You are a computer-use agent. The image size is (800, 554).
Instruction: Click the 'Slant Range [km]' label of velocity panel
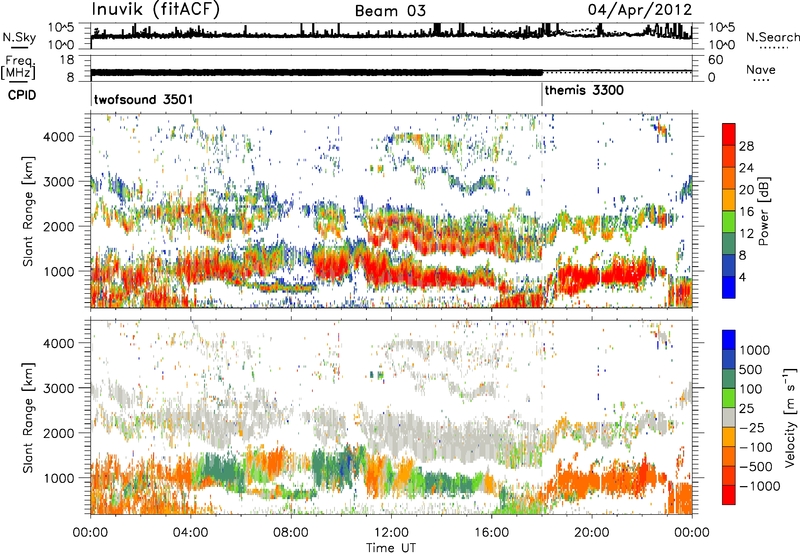pos(28,417)
